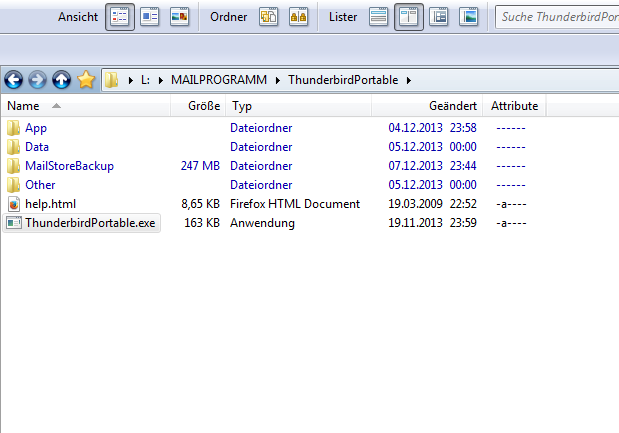Click the Other folder icon

(14, 185)
